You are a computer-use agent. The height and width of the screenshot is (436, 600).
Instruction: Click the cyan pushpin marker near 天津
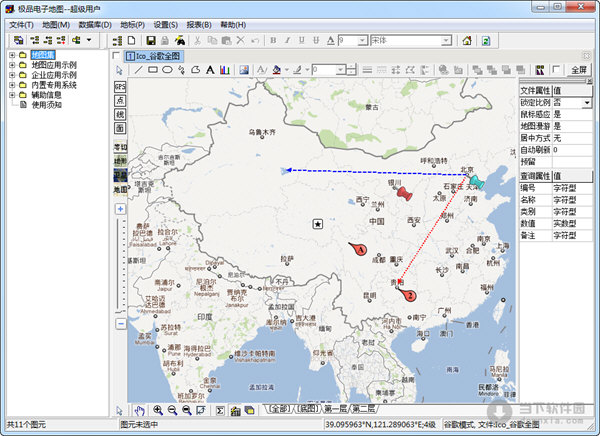(x=477, y=181)
